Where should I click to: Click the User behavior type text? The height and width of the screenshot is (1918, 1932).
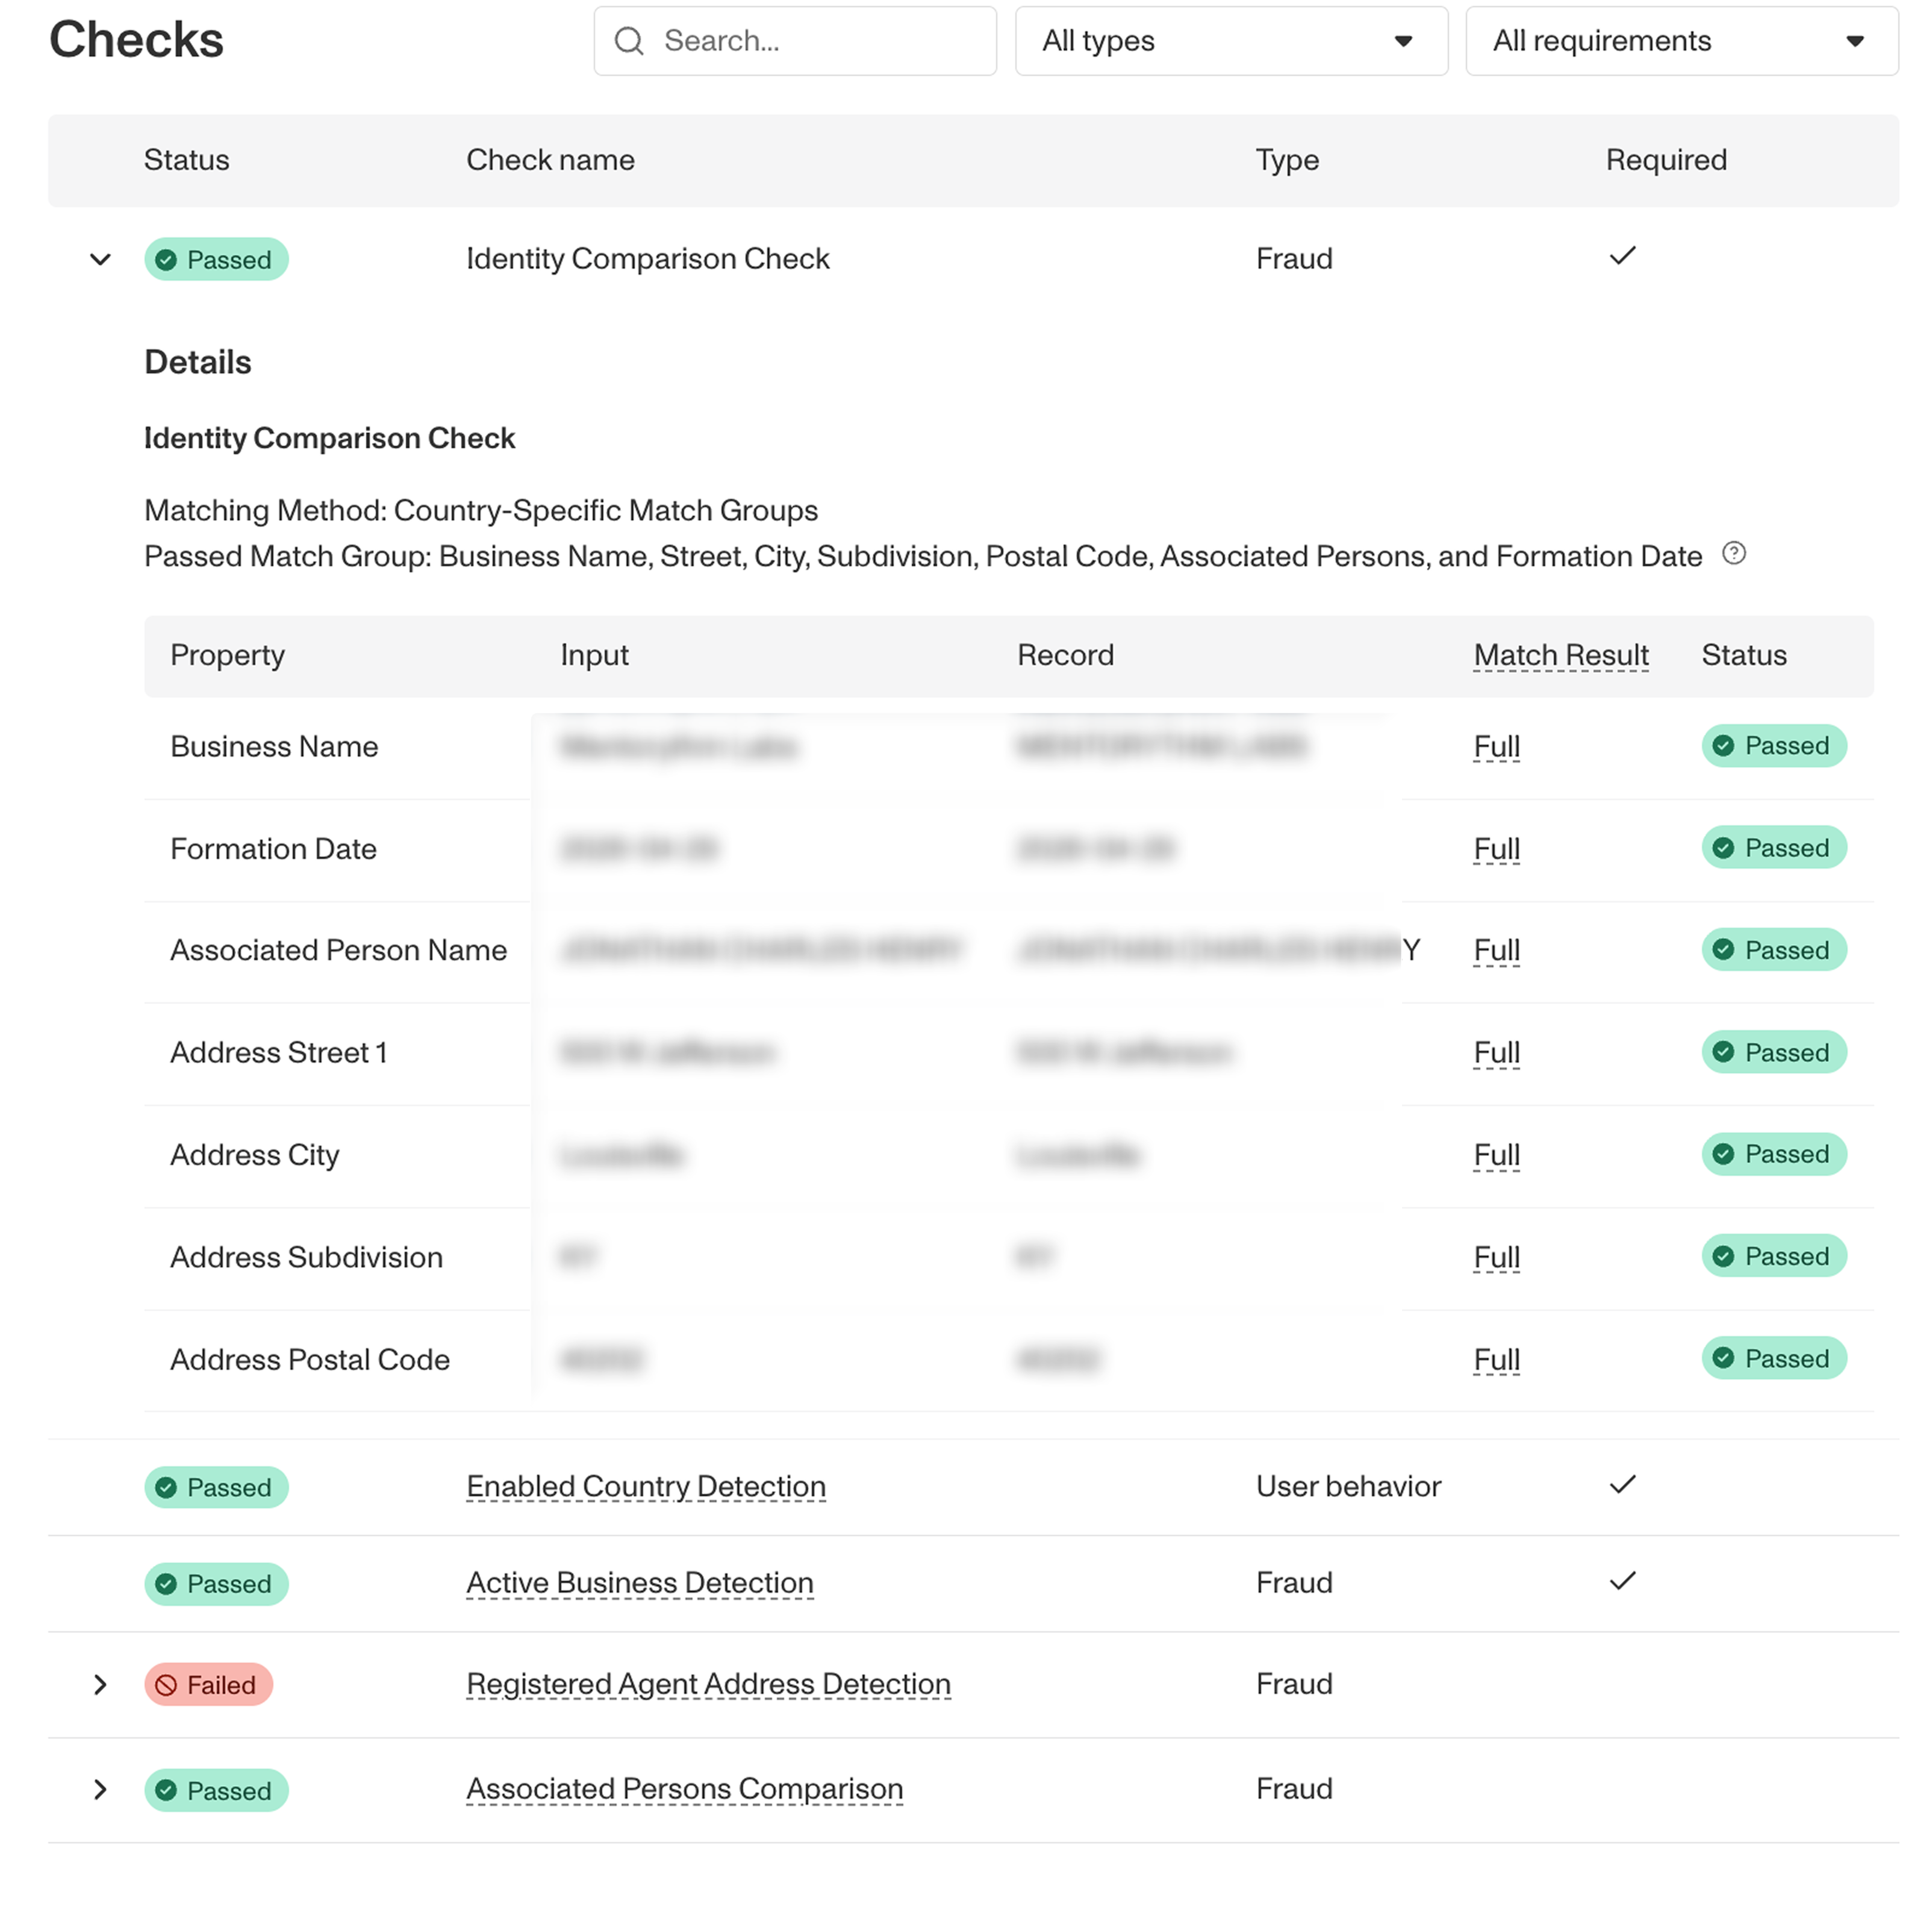(1348, 1486)
